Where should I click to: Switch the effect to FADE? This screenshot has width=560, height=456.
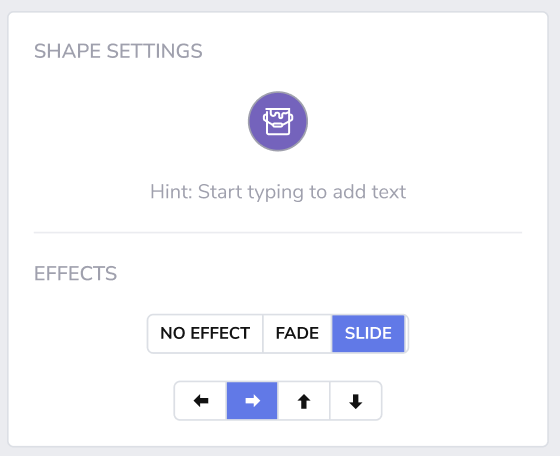(297, 334)
